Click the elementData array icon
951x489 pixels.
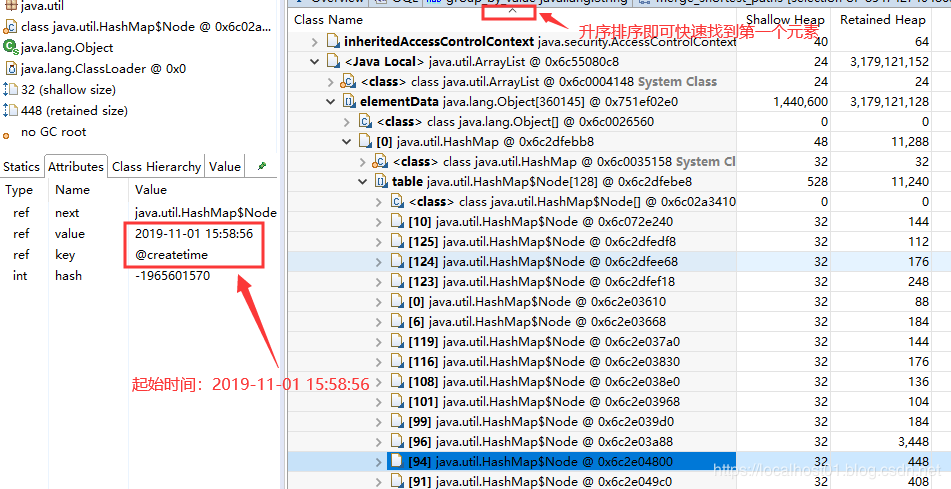[349, 101]
